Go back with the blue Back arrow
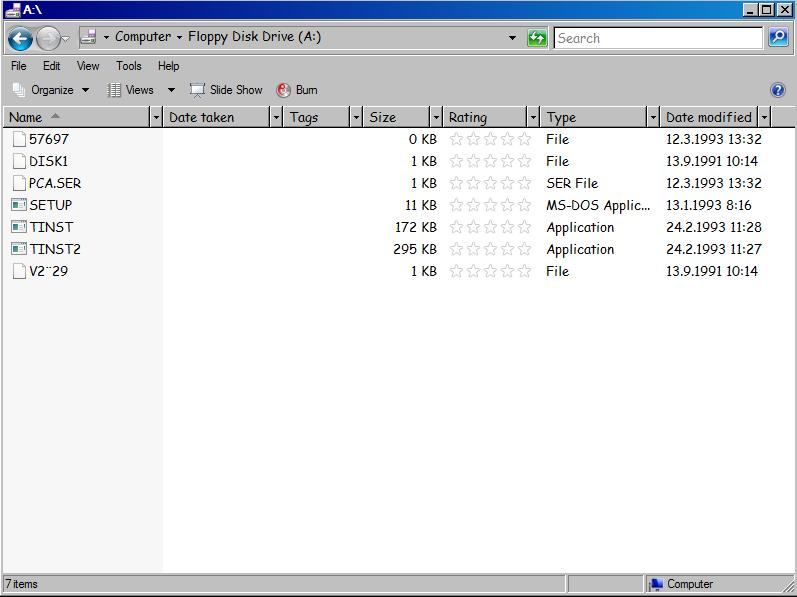Image resolution: width=797 pixels, height=597 pixels. [x=20, y=39]
